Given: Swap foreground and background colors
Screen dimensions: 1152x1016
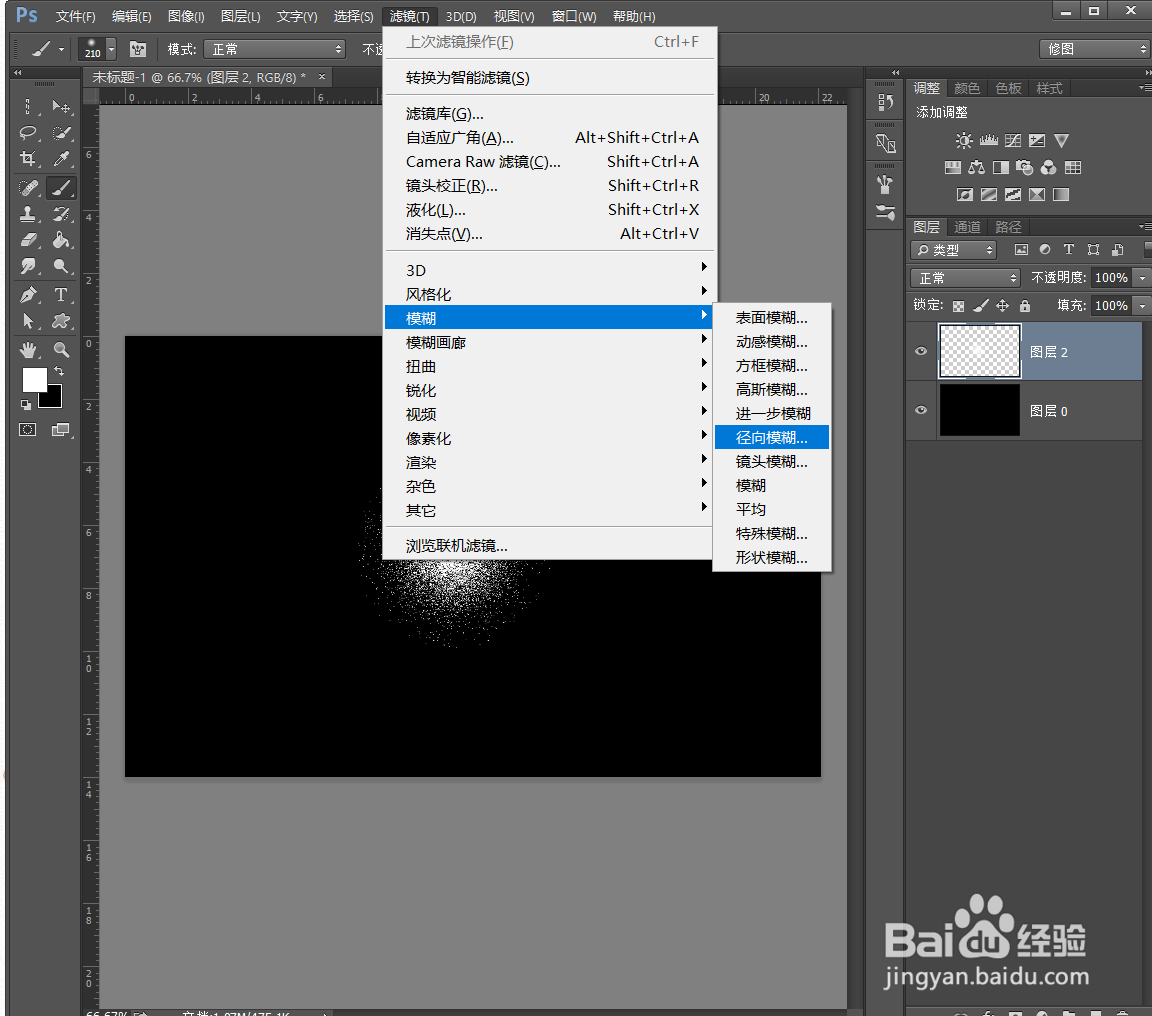Looking at the screenshot, I should [59, 371].
